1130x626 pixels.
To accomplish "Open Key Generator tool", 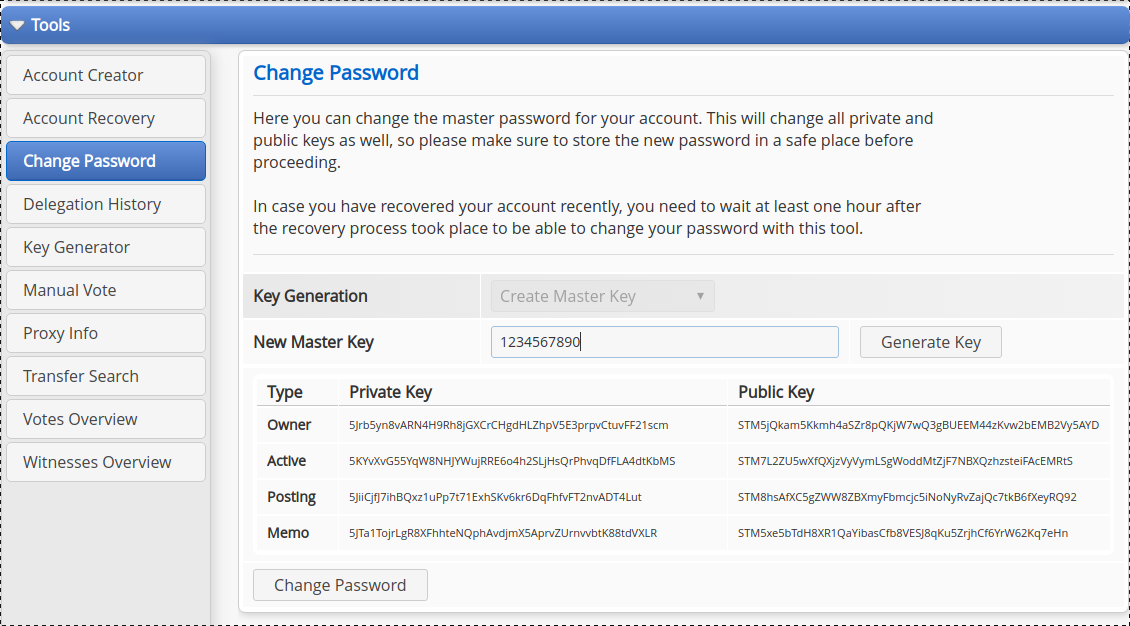I will (x=106, y=247).
